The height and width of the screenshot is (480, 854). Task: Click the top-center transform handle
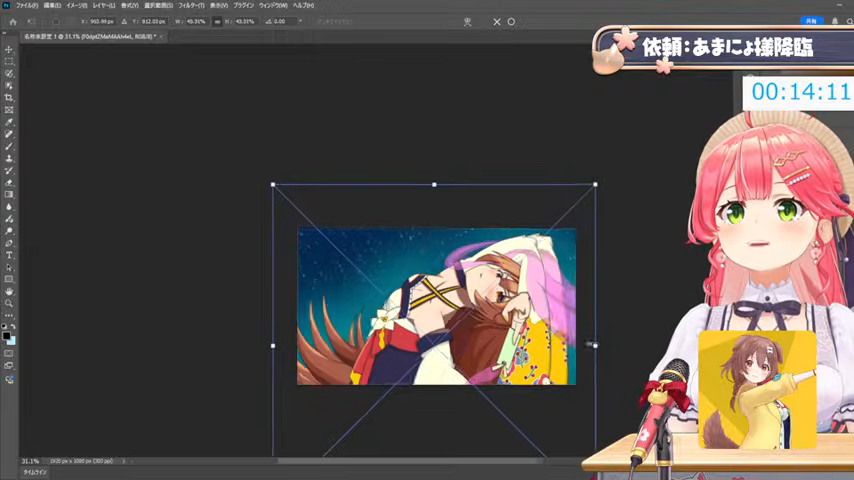coord(434,185)
